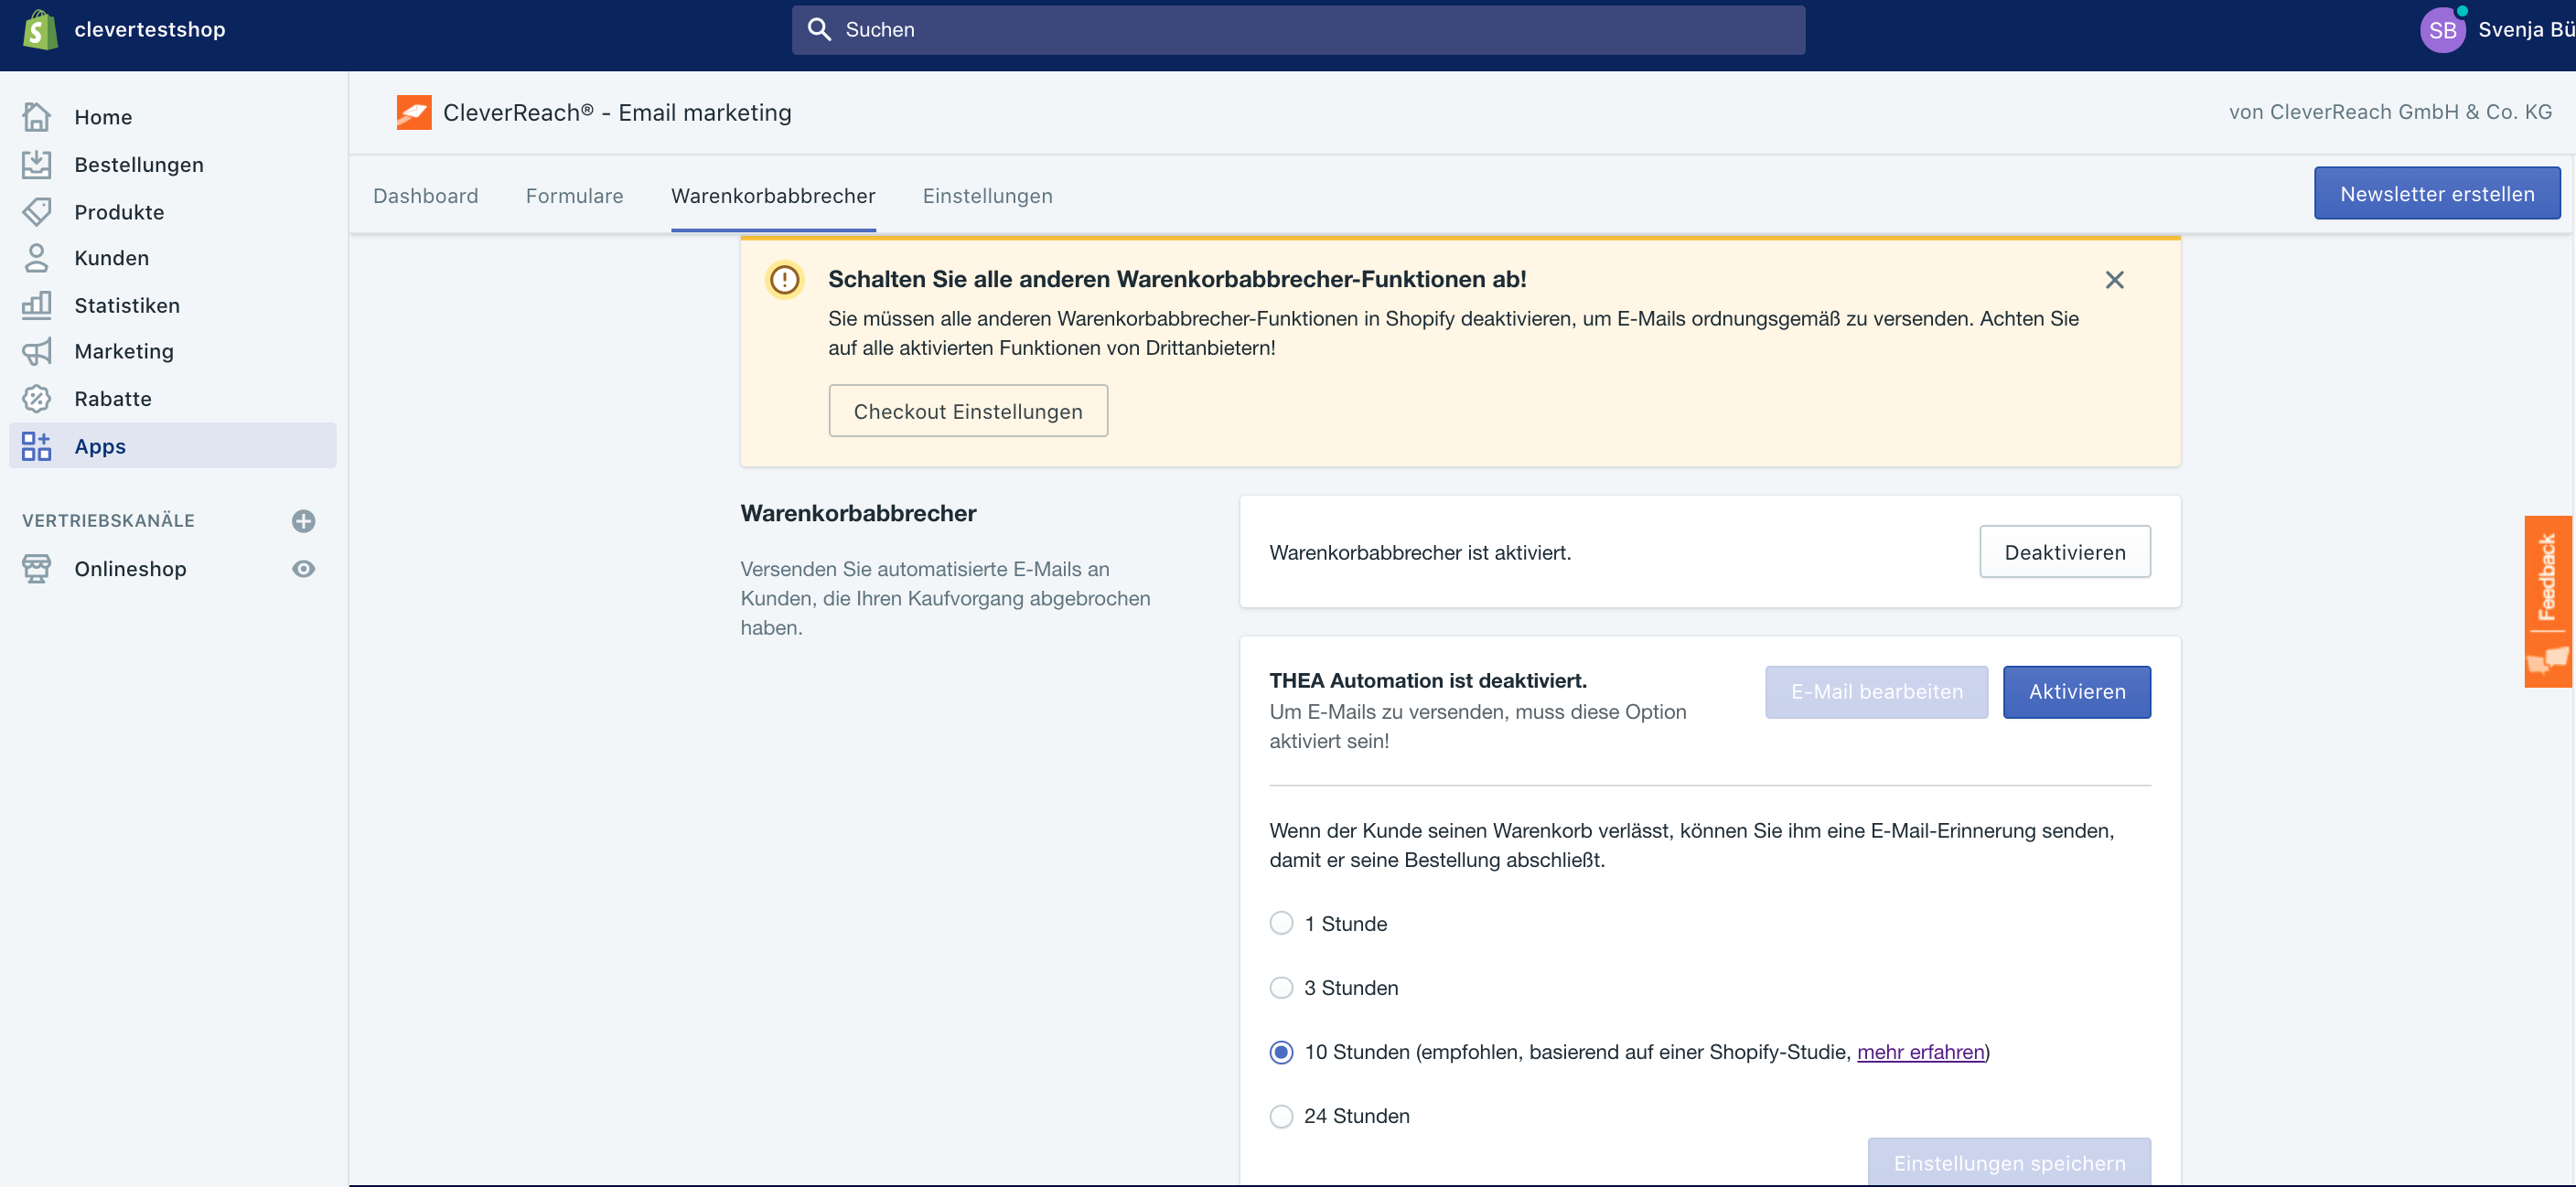View Onlineshop with the eye icon
Image resolution: width=2576 pixels, height=1187 pixels.
[x=303, y=569]
